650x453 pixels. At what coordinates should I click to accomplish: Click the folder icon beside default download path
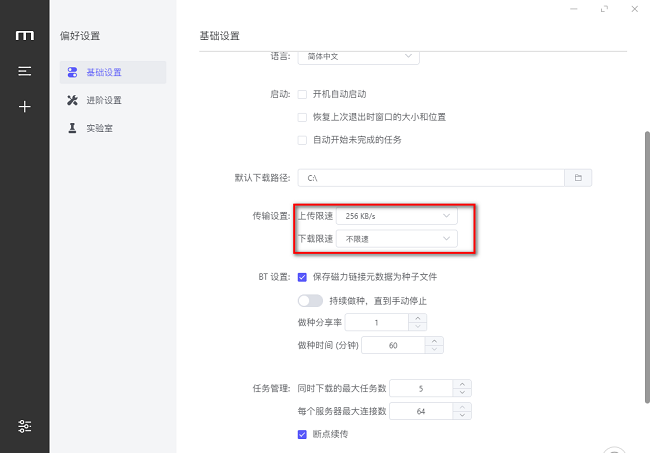577,178
